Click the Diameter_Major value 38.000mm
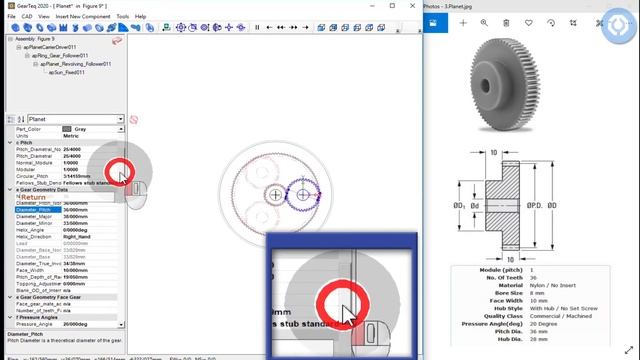The height and width of the screenshot is (360, 640). 75,217
